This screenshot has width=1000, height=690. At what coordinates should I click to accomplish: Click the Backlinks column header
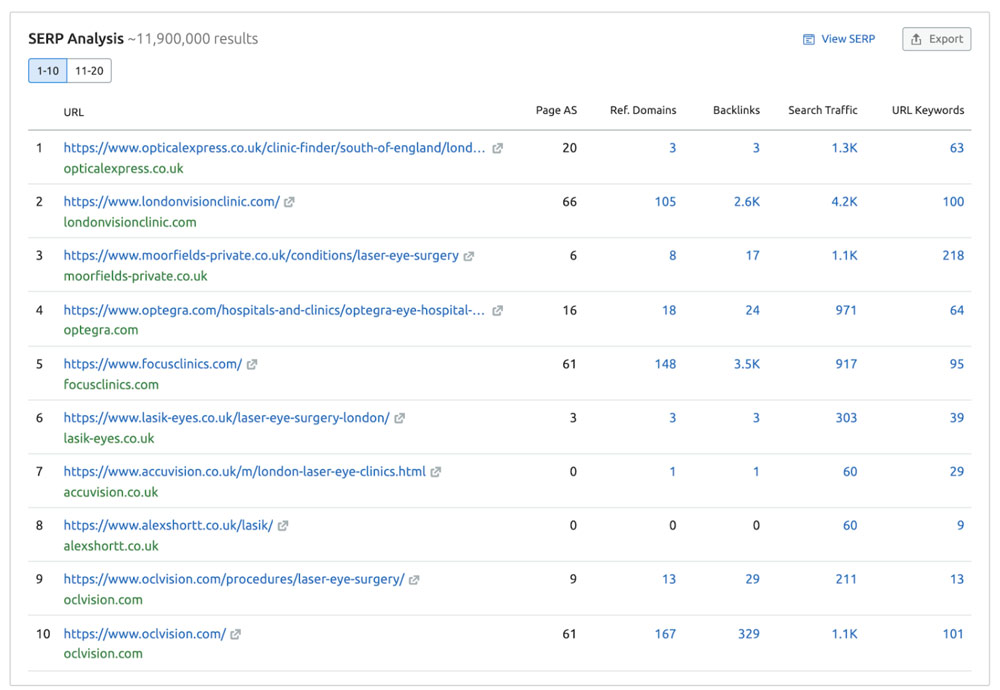pos(737,110)
